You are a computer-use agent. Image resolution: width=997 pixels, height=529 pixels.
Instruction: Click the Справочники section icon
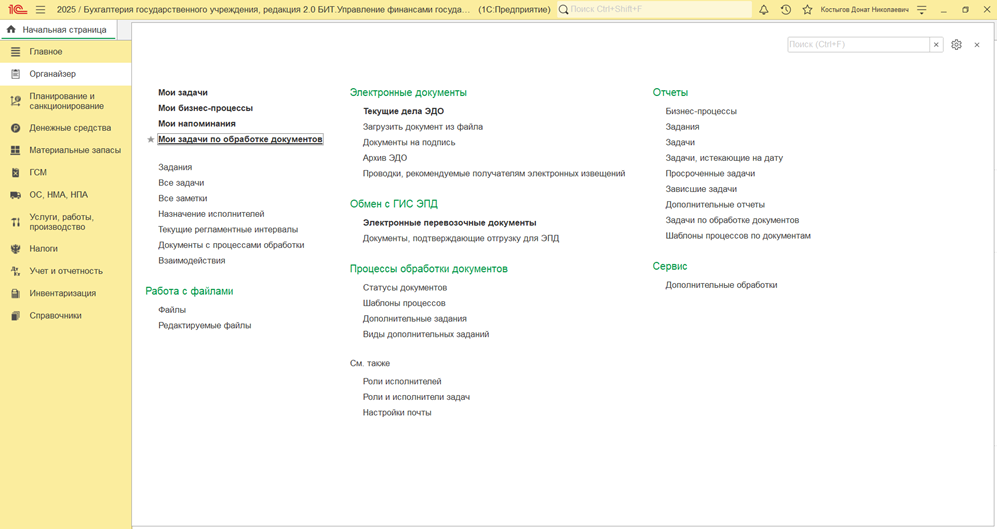pos(16,315)
